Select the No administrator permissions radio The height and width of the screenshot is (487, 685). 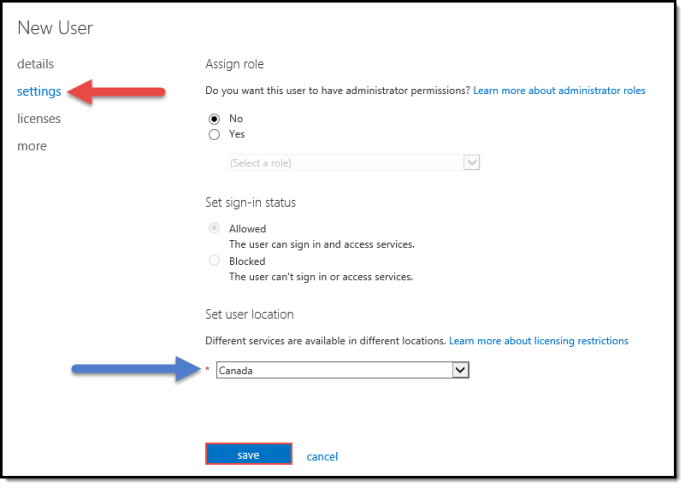pyautogui.click(x=214, y=118)
